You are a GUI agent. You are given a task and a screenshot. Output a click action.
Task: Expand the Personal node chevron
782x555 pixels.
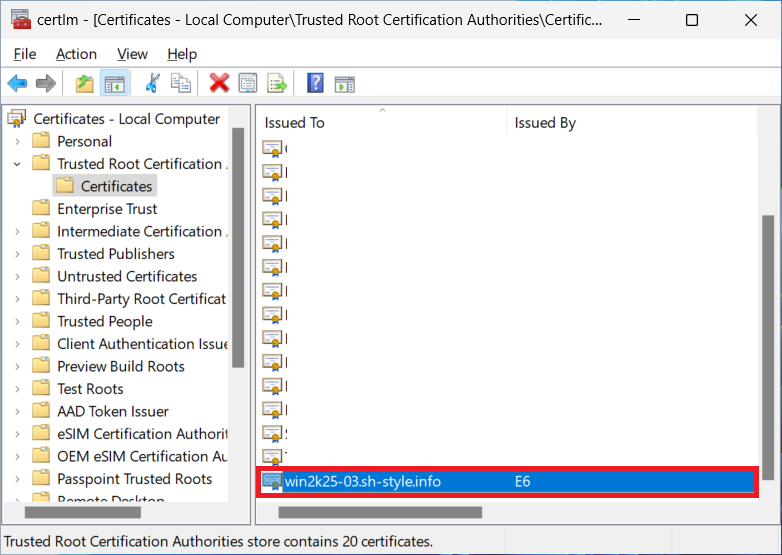[x=17, y=142]
